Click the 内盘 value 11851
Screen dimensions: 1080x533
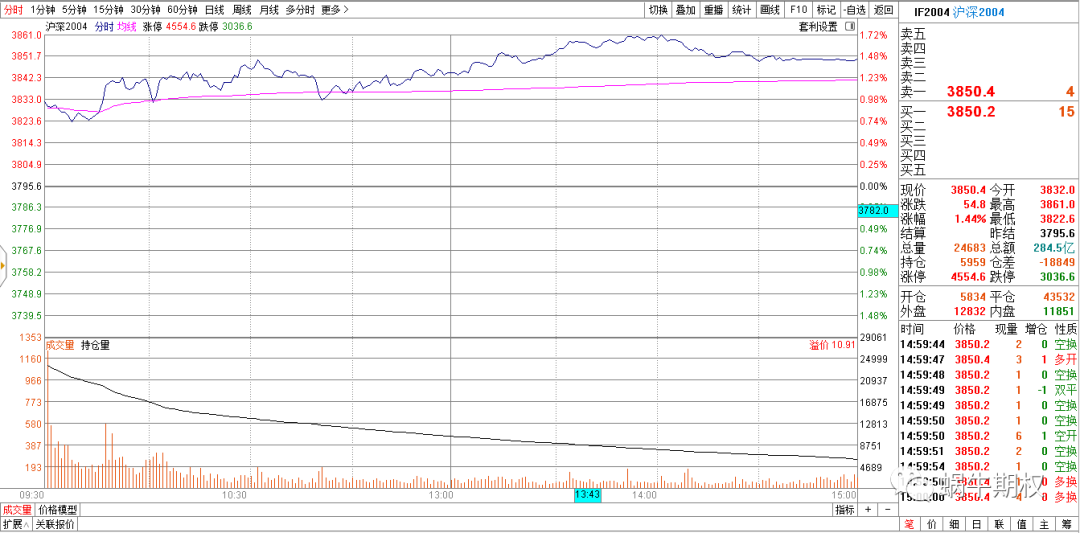pos(1059,311)
